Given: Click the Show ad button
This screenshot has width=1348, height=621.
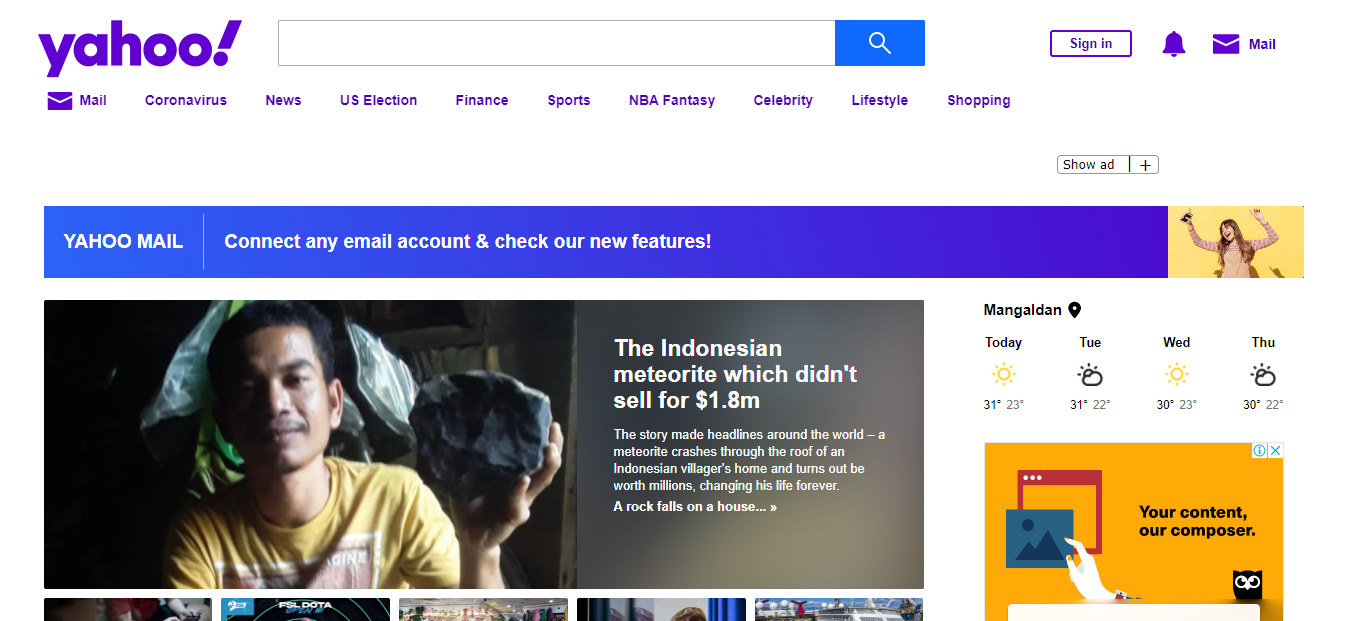Looking at the screenshot, I should [x=1088, y=165].
